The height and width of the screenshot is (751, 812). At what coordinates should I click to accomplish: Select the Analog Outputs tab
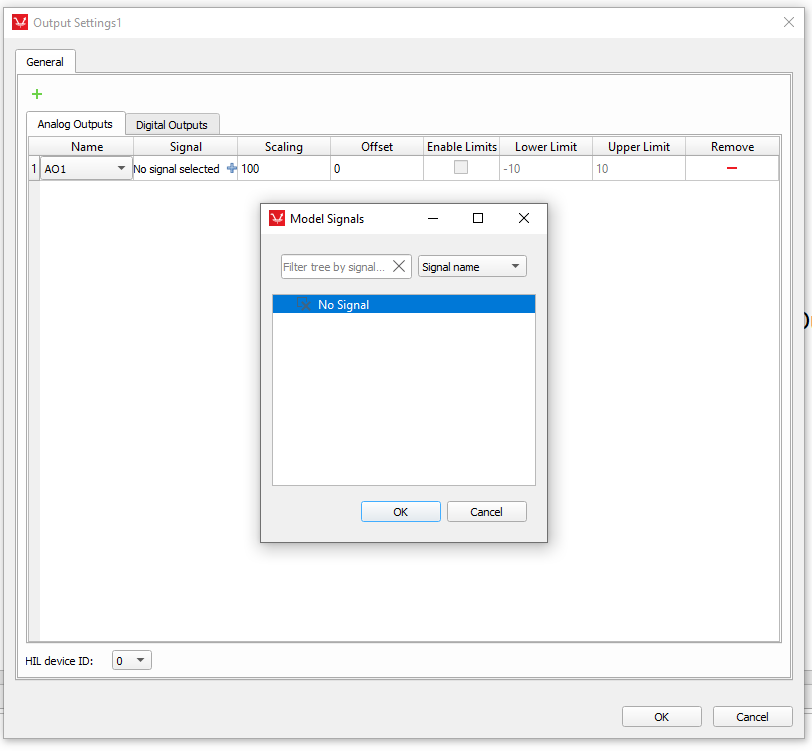point(75,124)
